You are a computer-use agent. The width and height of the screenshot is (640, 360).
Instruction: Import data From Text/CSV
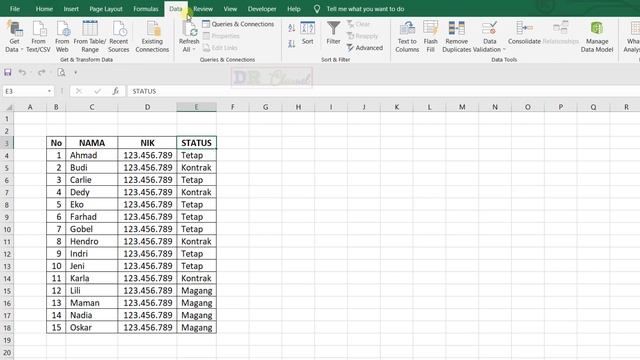pos(38,37)
